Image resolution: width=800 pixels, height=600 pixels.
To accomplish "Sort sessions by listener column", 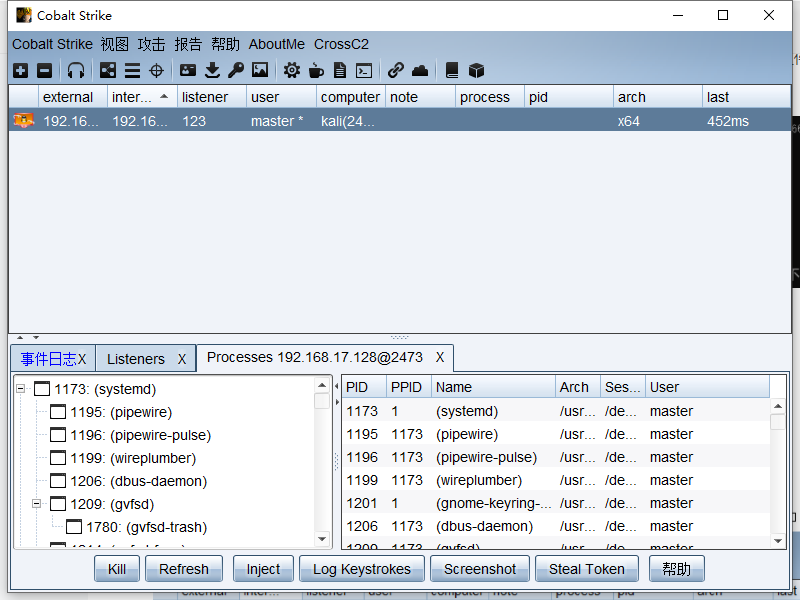I will pos(212,96).
